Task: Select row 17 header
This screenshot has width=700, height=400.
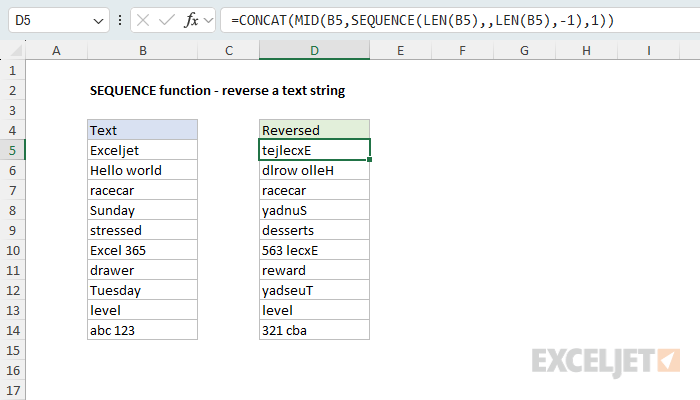Action: pos(12,390)
